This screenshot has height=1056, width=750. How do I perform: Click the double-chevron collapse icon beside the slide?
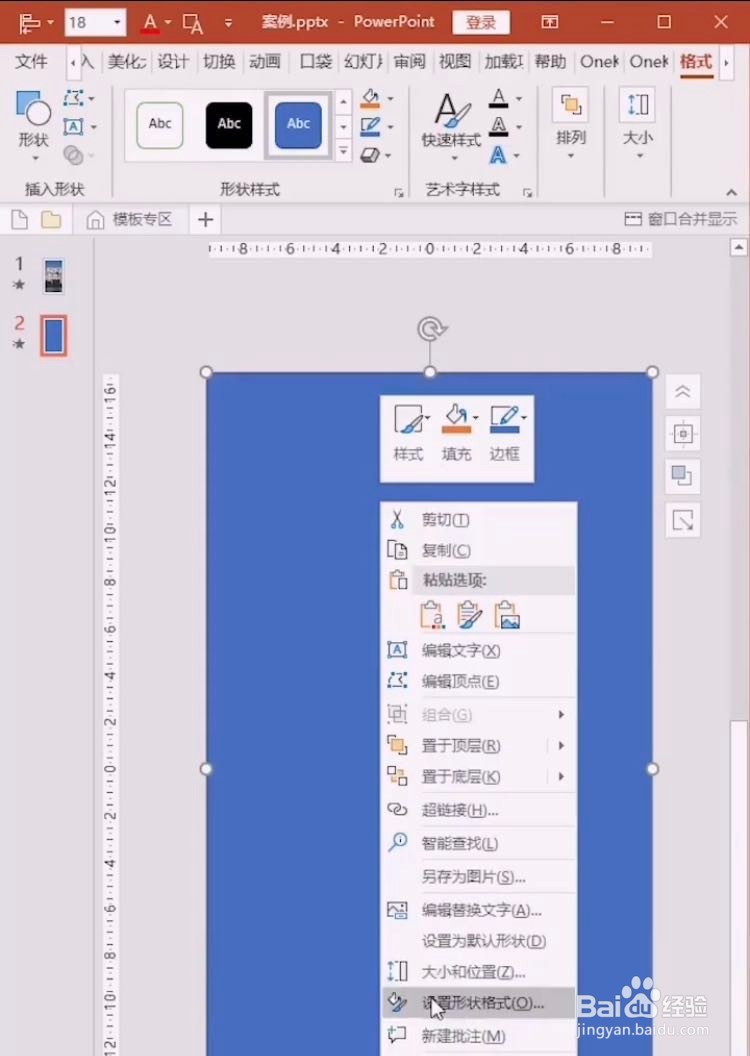[683, 391]
